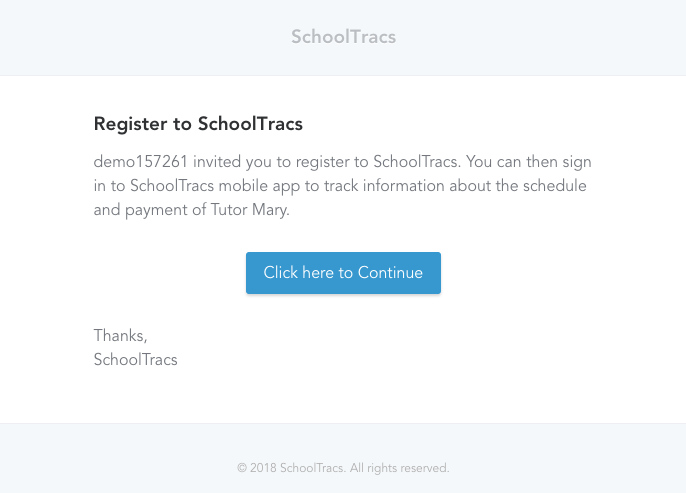Click the Register to SchoolTracs heading
The width and height of the screenshot is (686, 493).
coord(198,124)
